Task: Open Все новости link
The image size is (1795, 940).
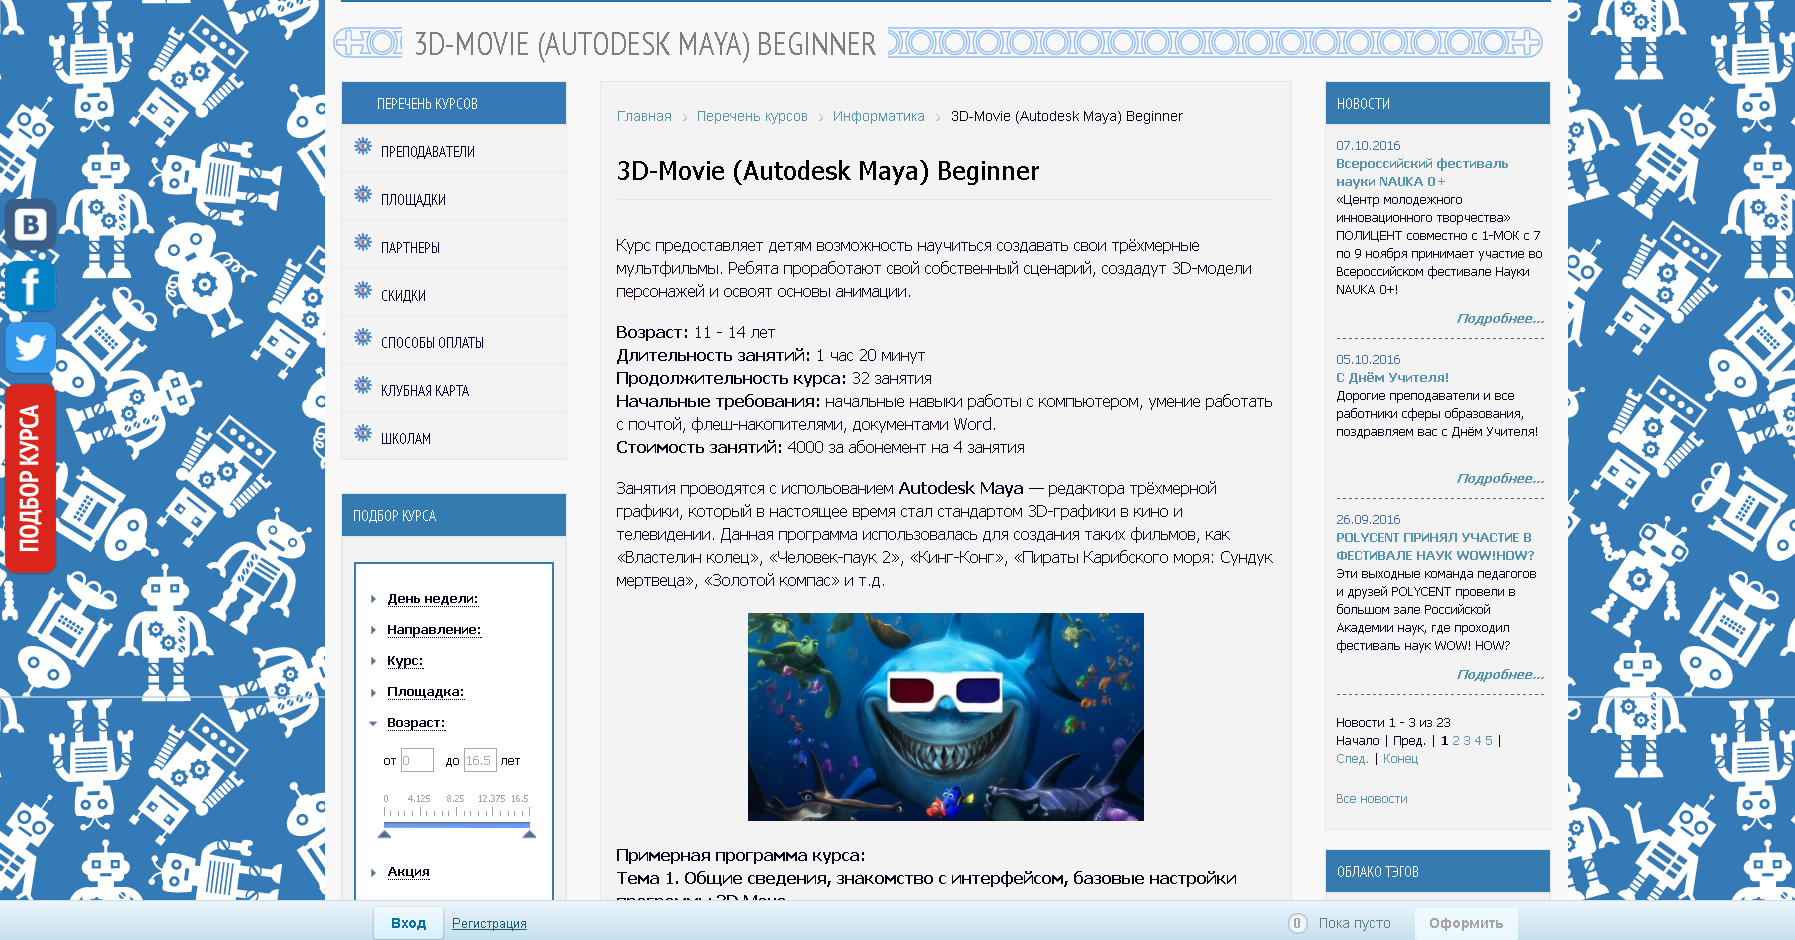Action: pyautogui.click(x=1371, y=799)
